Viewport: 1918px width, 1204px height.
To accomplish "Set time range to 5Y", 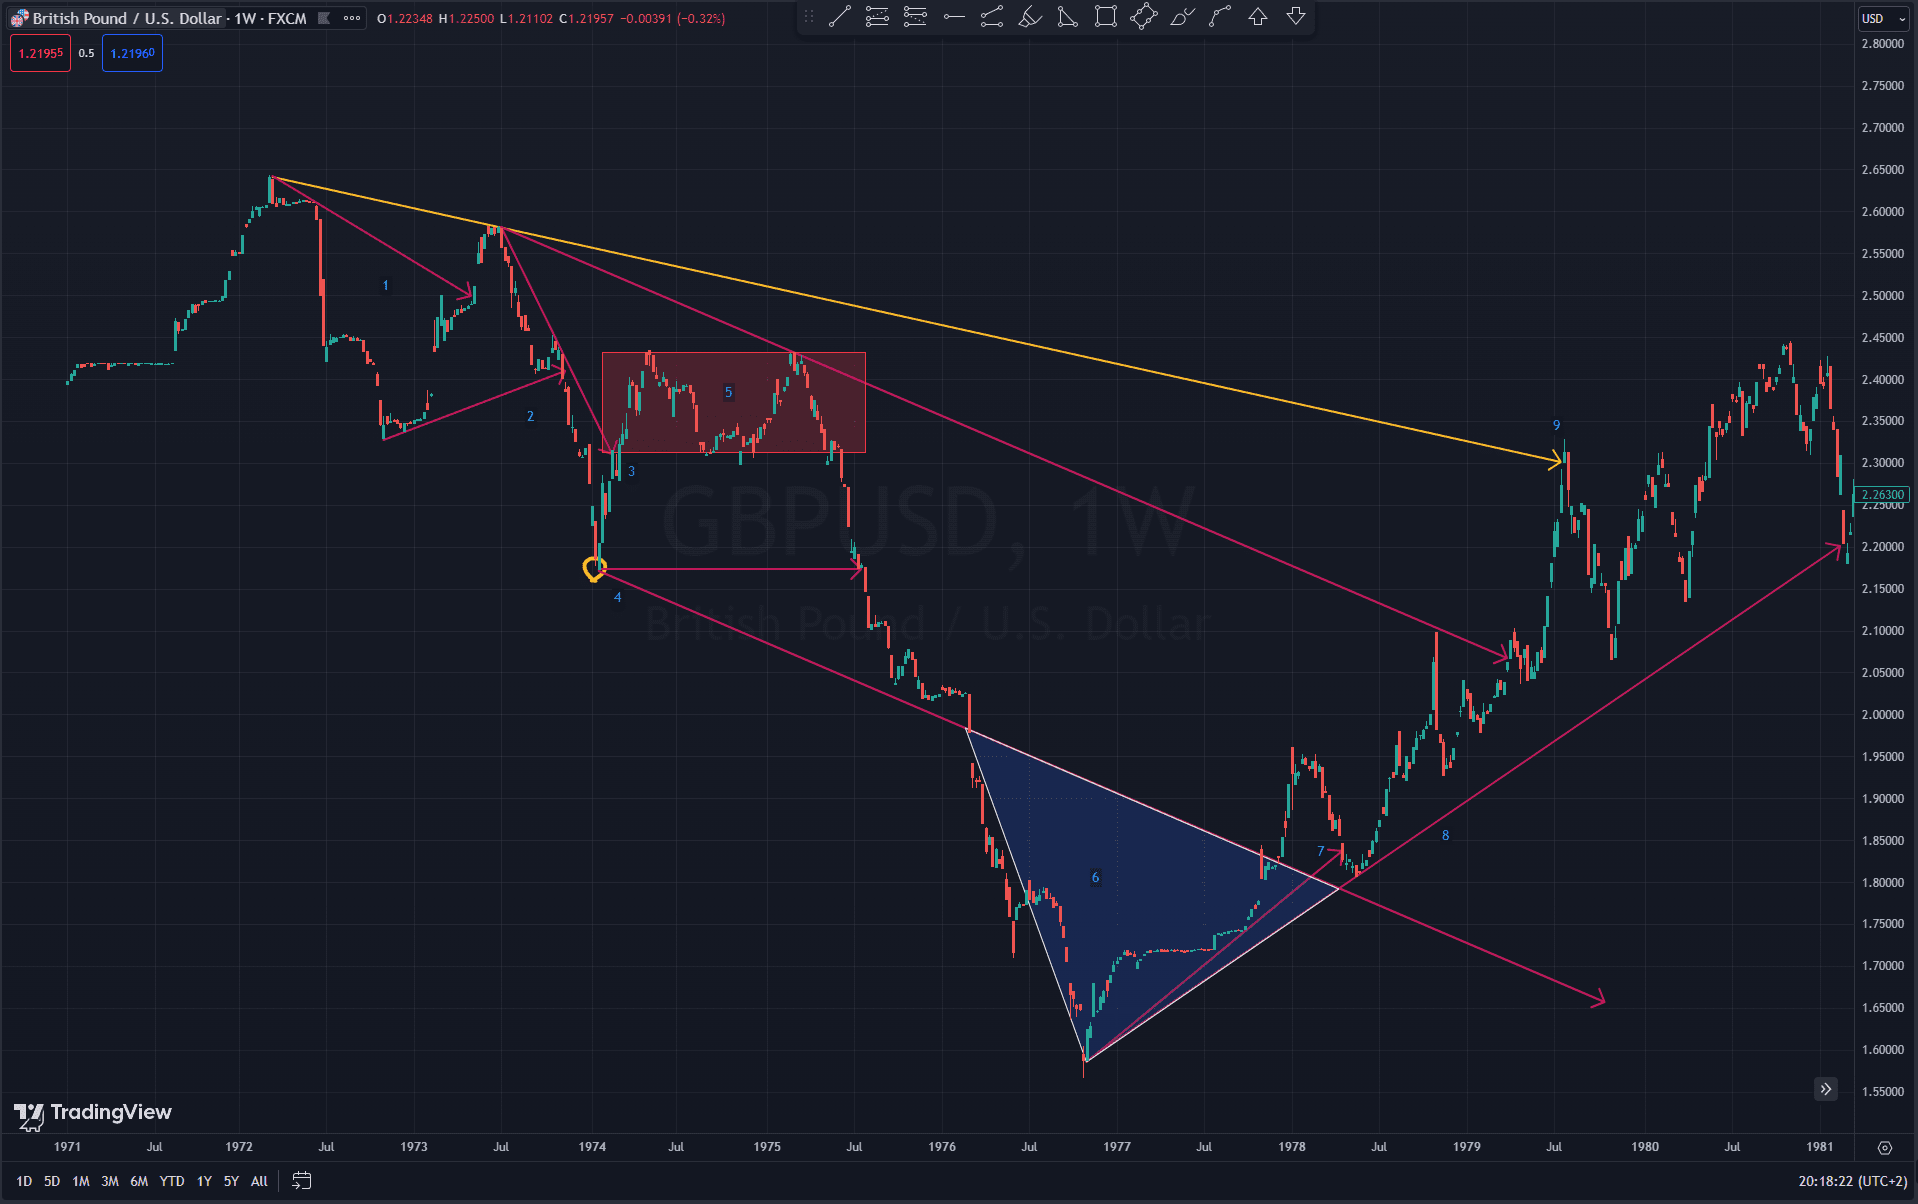I will pyautogui.click(x=231, y=1181).
